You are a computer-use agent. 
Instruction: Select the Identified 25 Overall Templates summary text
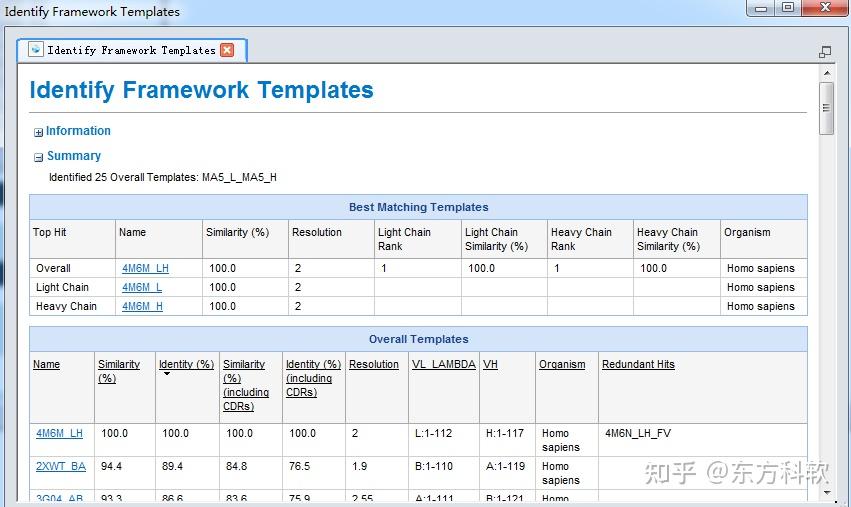pos(163,178)
